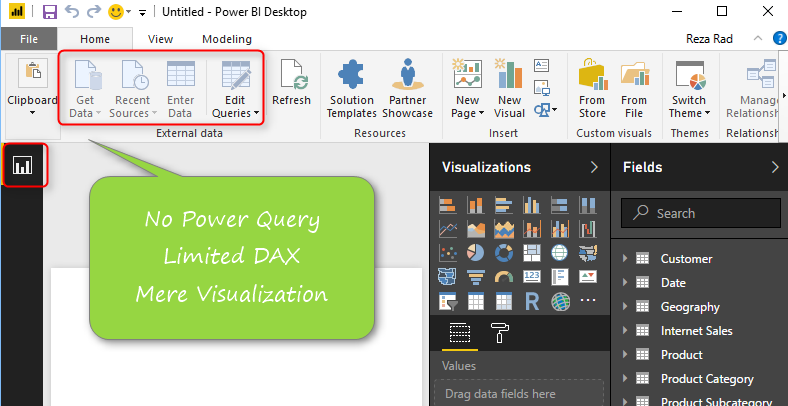This screenshot has height=406, width=788.
Task: Select the Gauge visual
Action: point(504,277)
